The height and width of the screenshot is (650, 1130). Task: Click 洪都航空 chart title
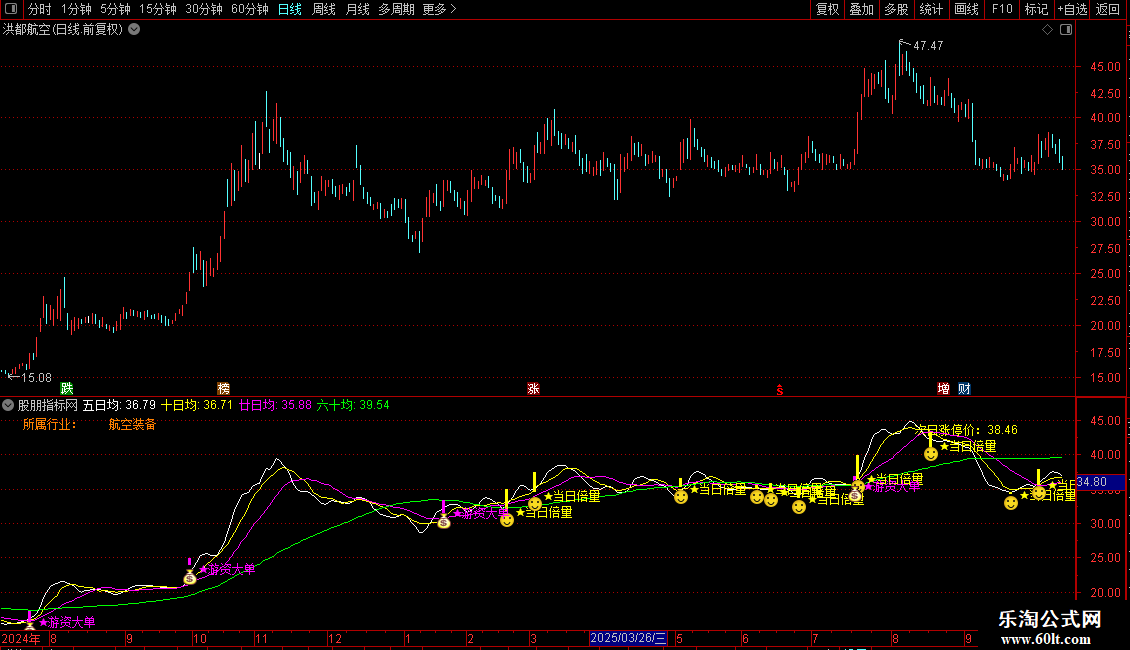pyautogui.click(x=63, y=30)
